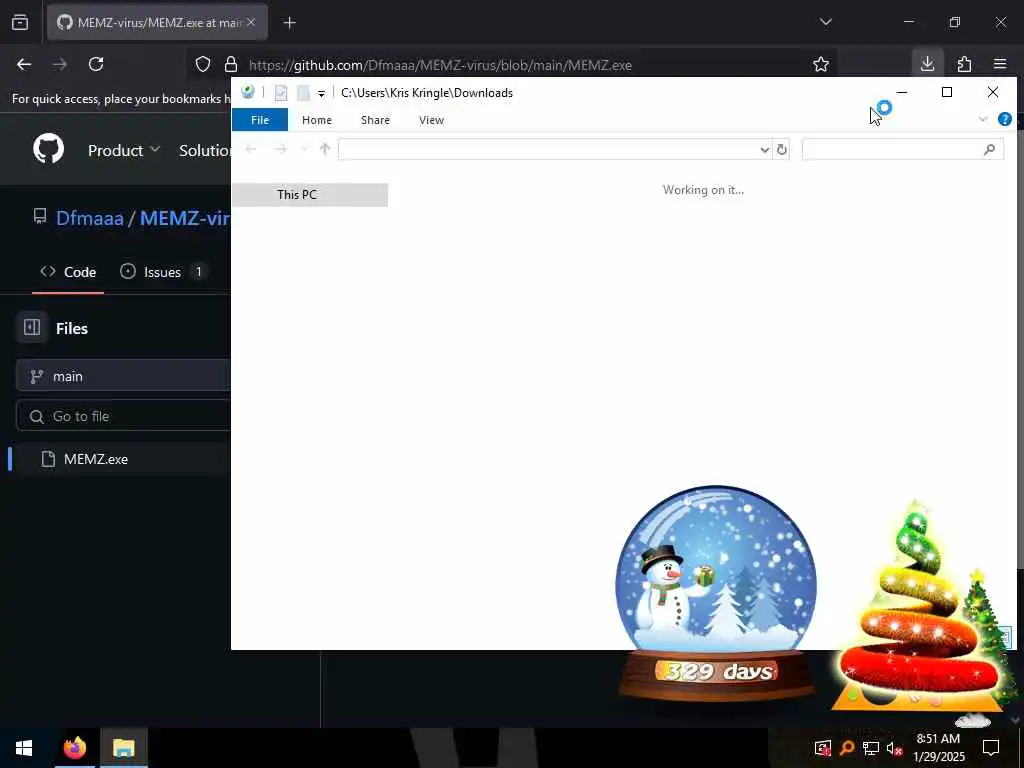The height and width of the screenshot is (768, 1024).
Task: Open a new Firefox tab
Action: (289, 23)
